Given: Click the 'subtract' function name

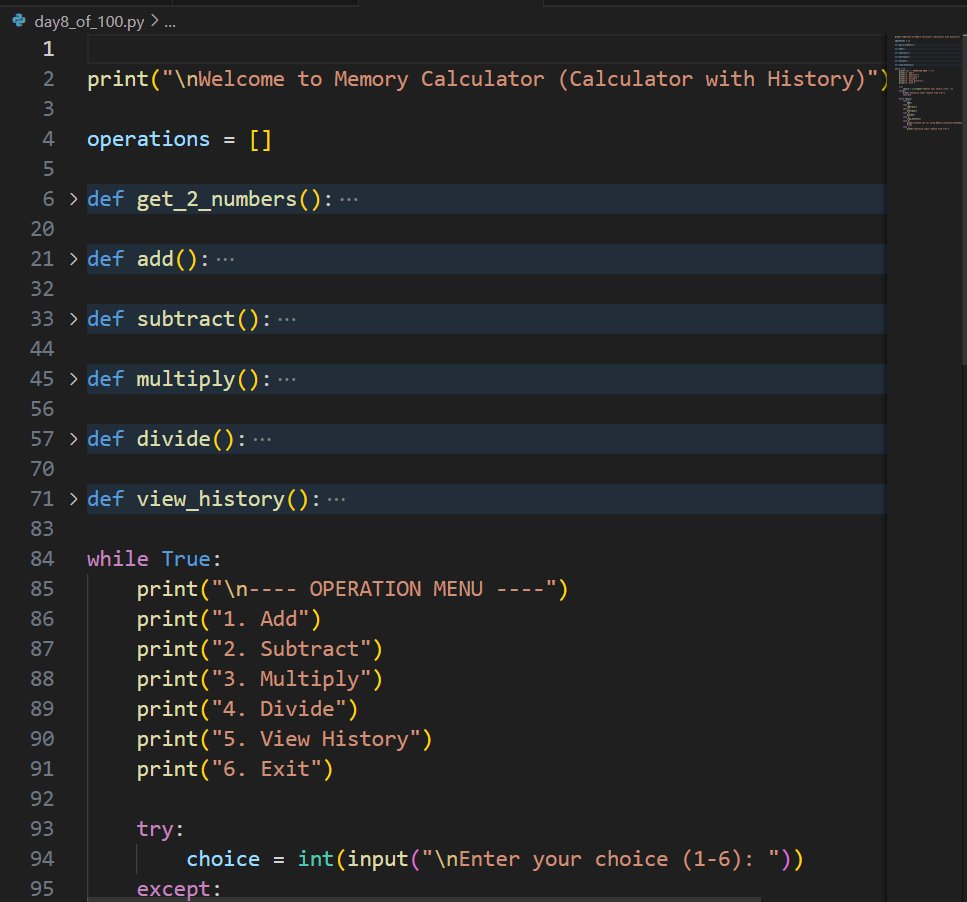Looking at the screenshot, I should pos(186,319).
